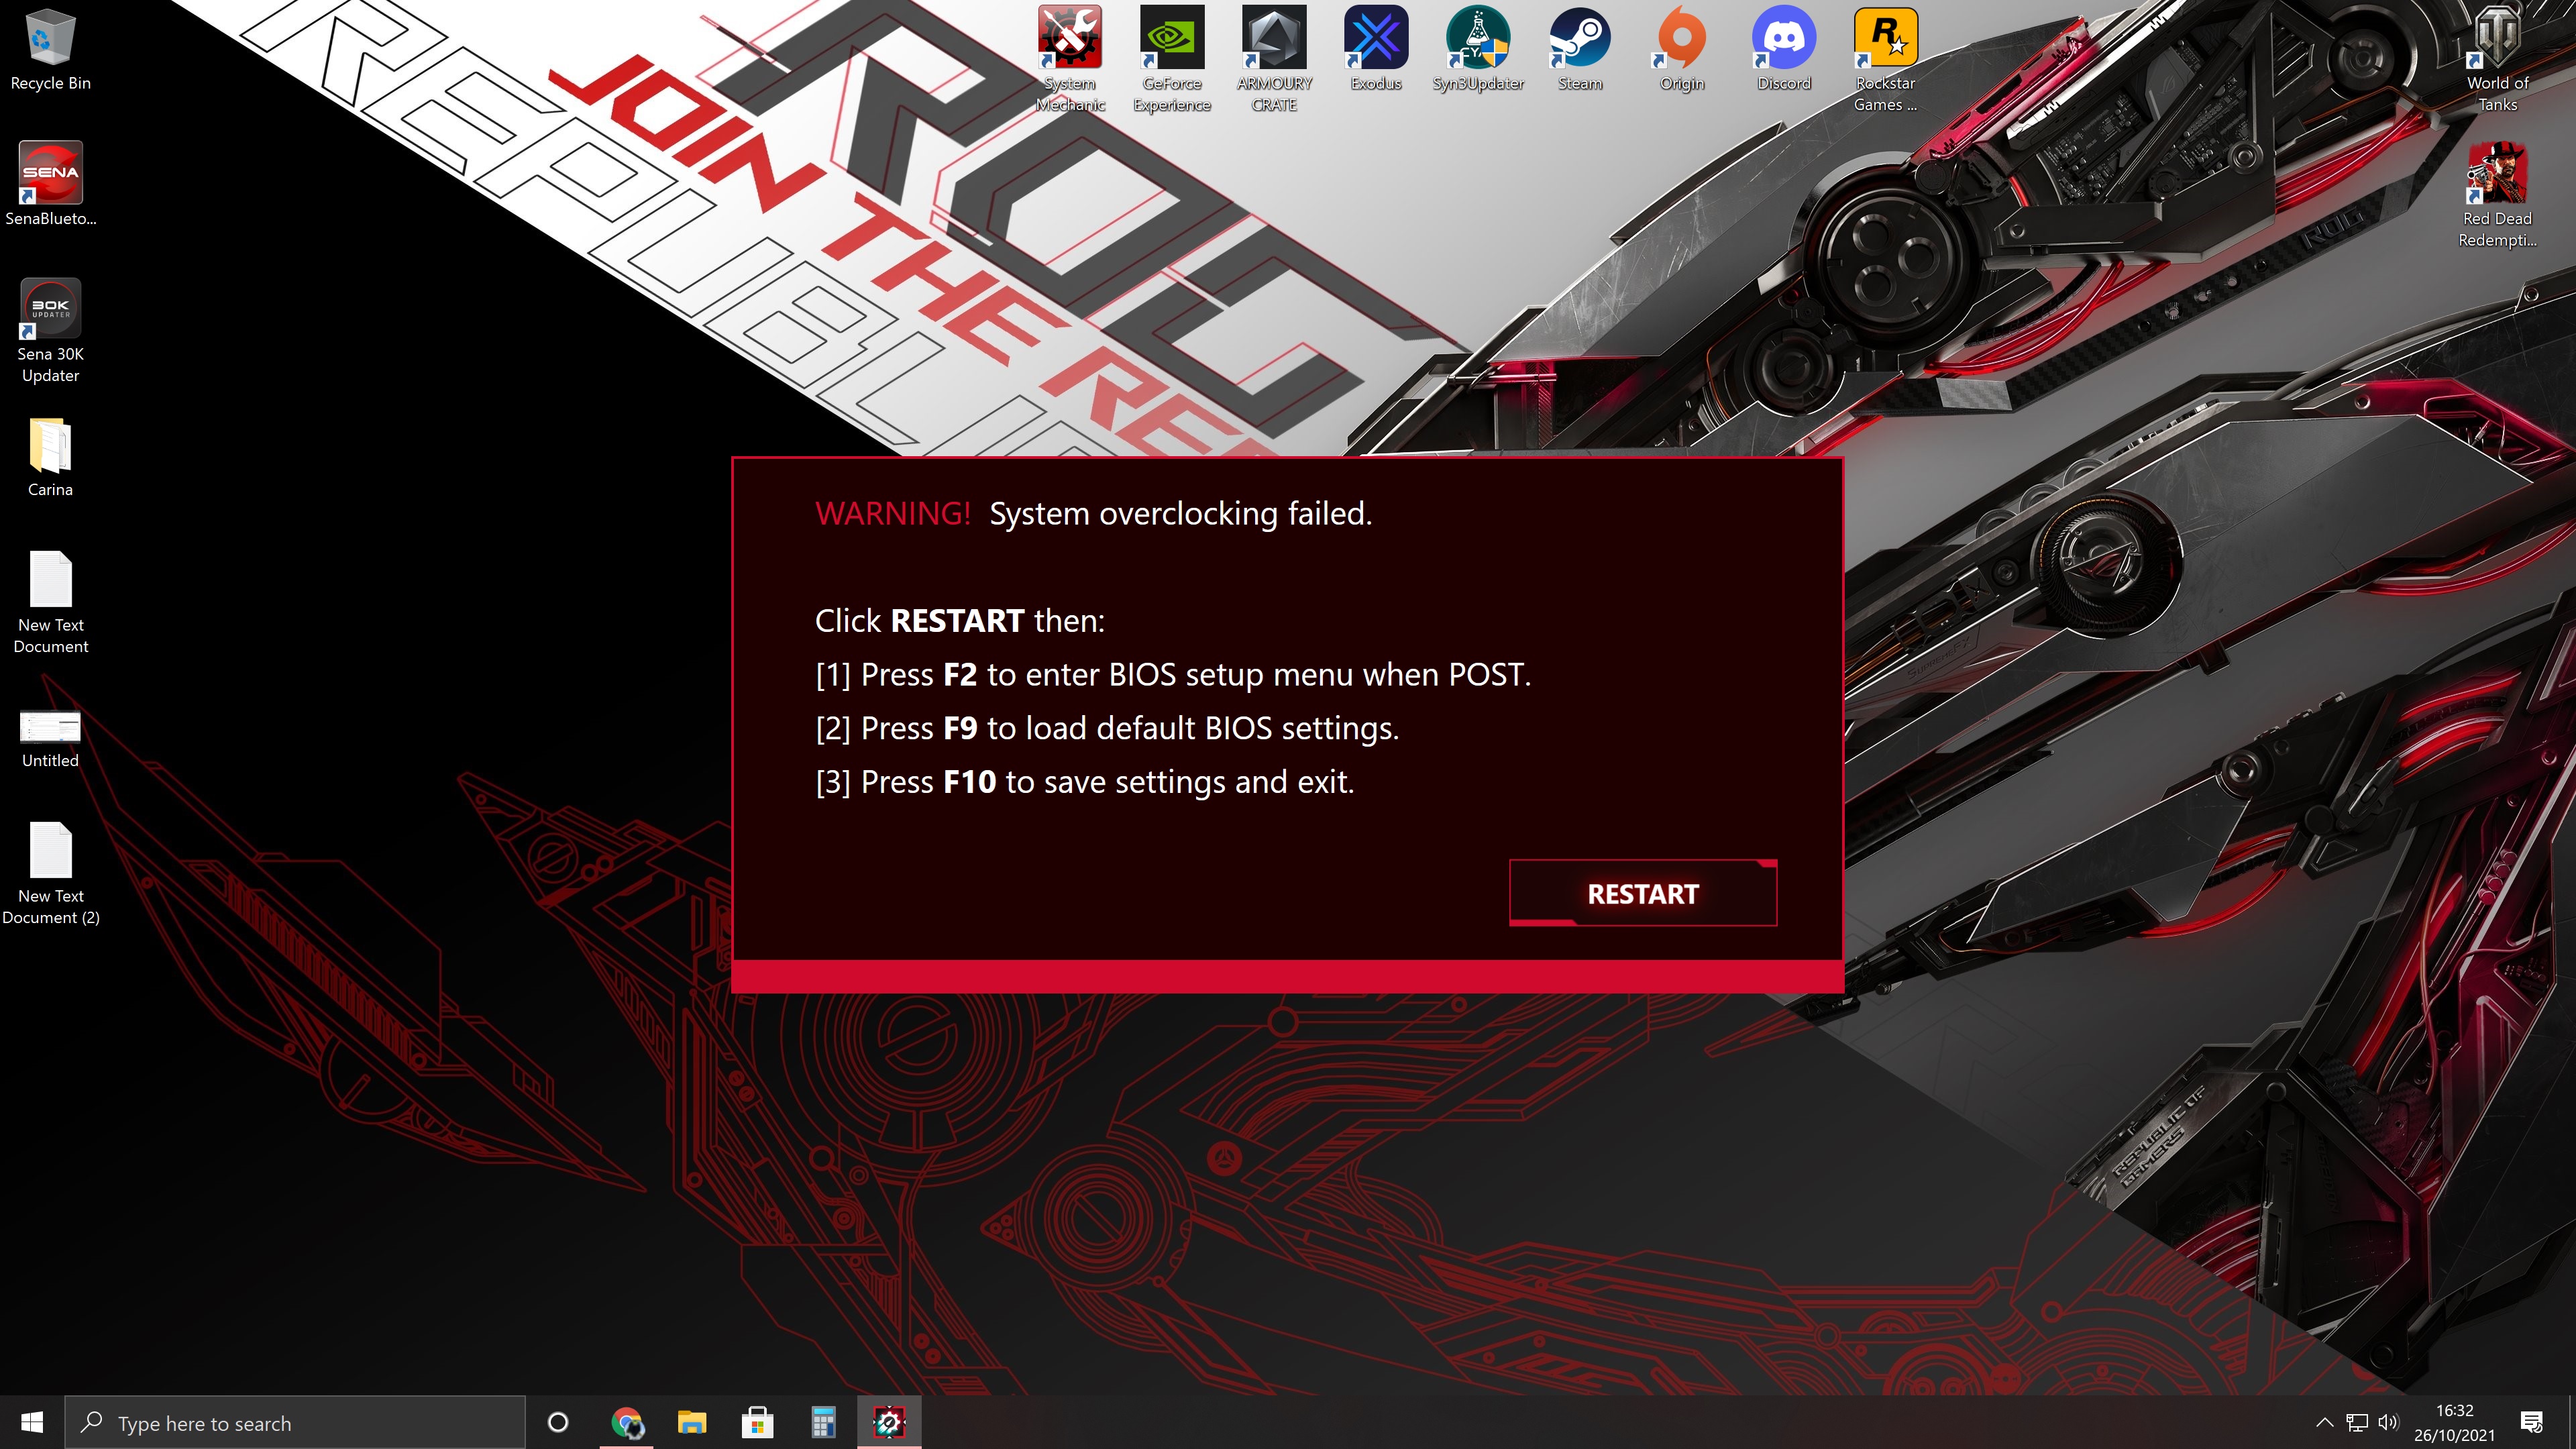Show hidden system tray icons
This screenshot has height=1449, width=2576.
pos(2324,1422)
